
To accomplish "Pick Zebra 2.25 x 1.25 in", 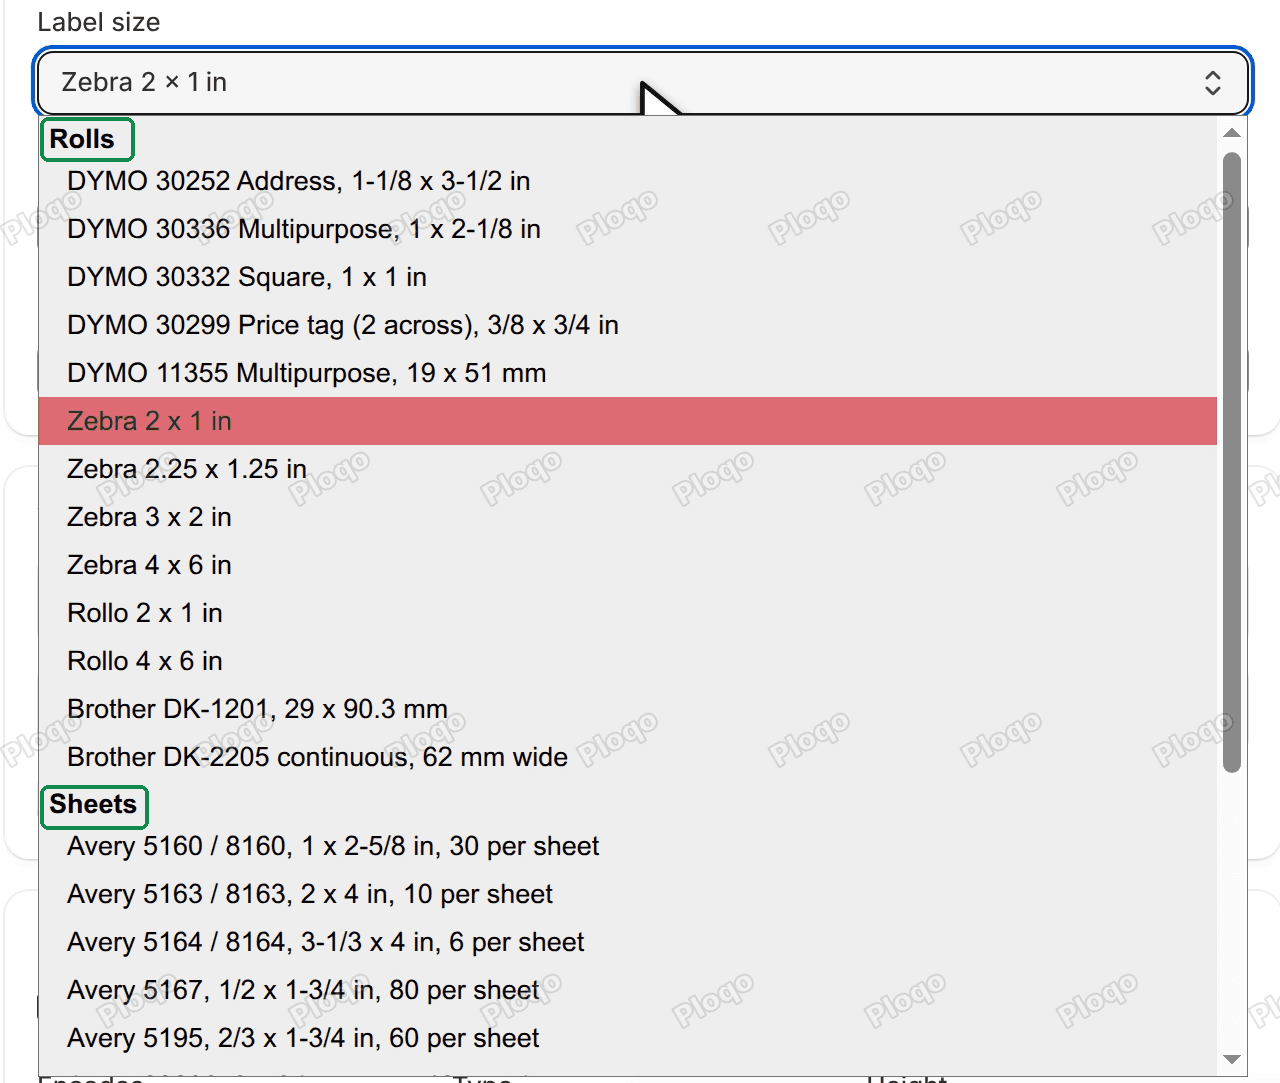I will tap(628, 469).
